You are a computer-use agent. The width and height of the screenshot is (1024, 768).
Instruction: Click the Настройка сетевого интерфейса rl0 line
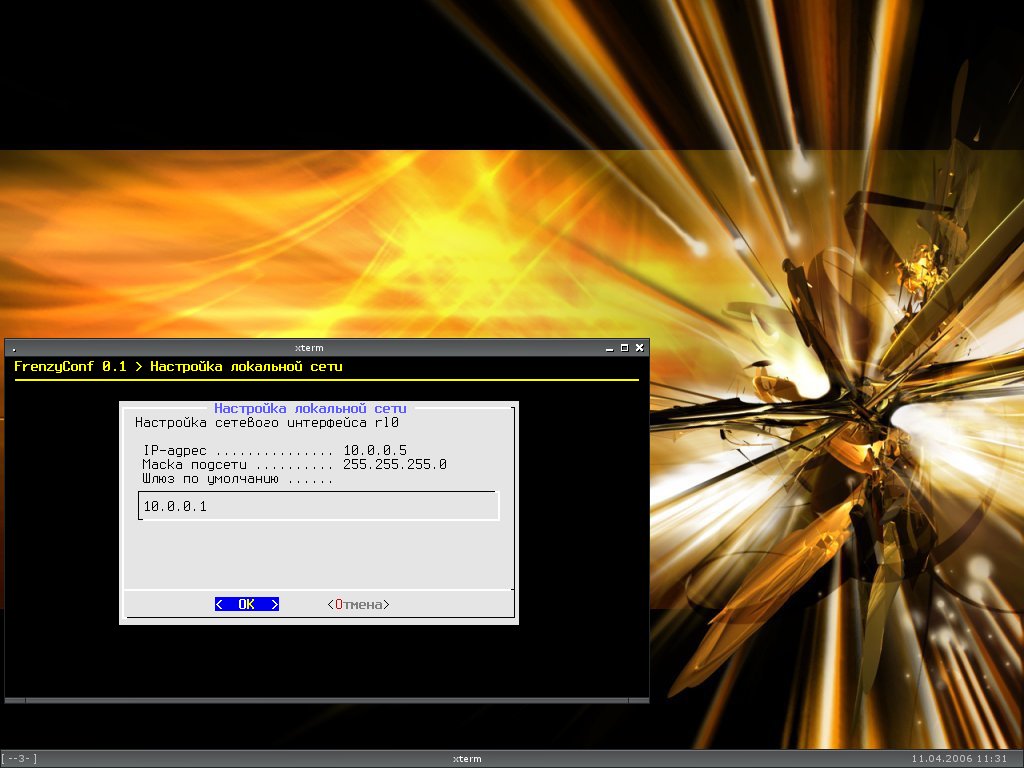coord(266,423)
